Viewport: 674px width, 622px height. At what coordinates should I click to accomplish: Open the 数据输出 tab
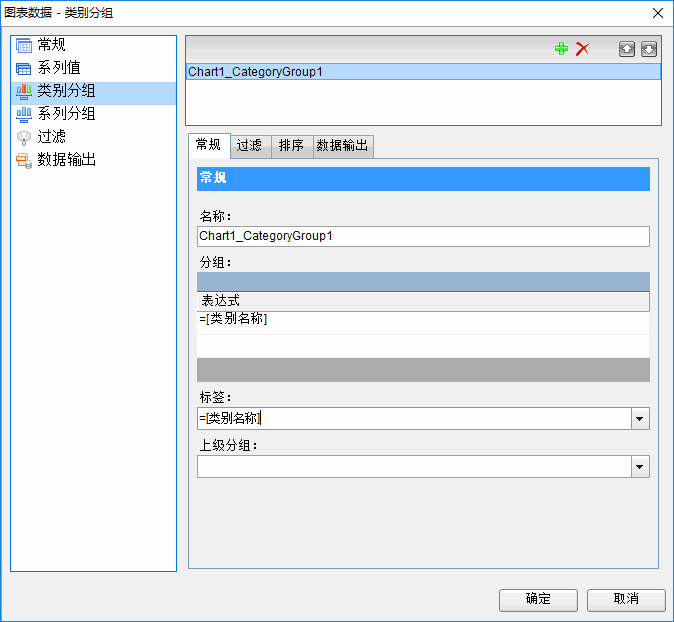click(x=343, y=146)
